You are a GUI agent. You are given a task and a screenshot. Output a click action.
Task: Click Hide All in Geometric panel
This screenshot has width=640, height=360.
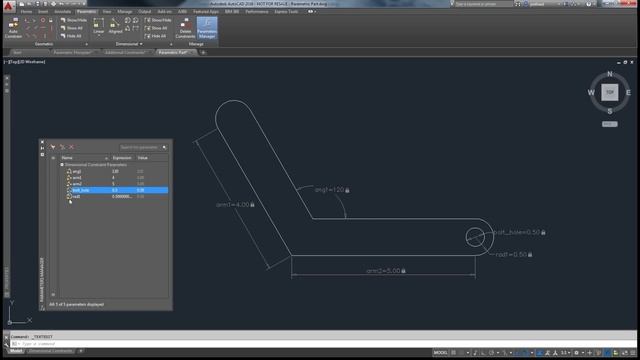71,36
